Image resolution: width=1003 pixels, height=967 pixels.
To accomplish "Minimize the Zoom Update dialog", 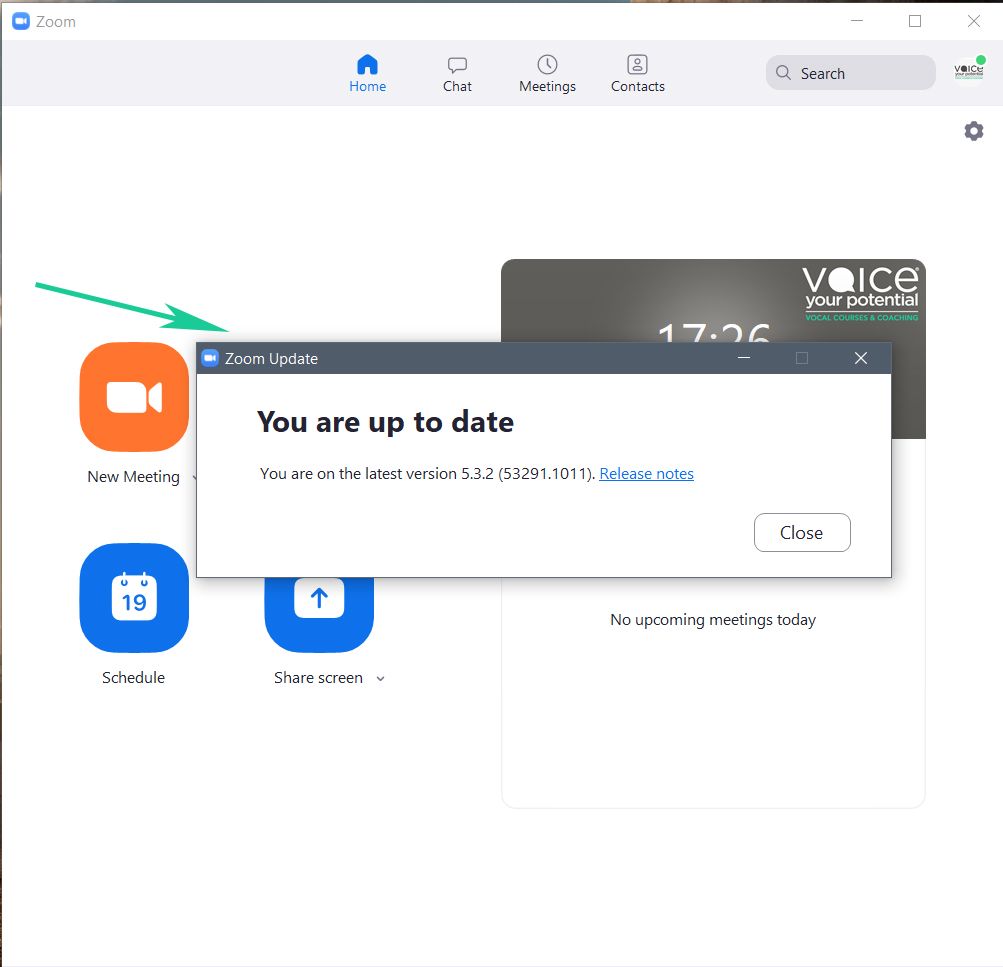I will [x=743, y=358].
